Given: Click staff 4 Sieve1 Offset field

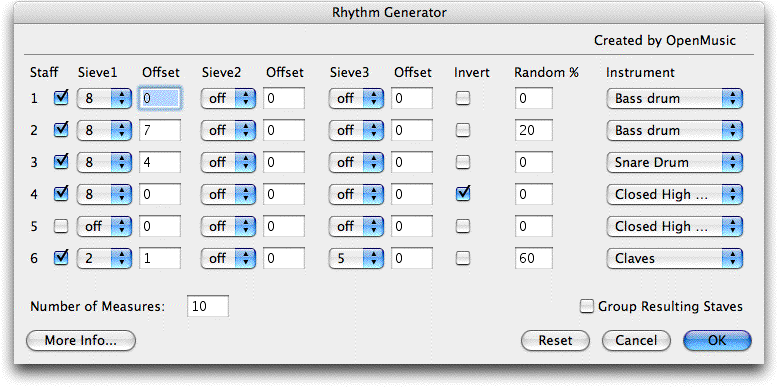Looking at the screenshot, I should [160, 194].
